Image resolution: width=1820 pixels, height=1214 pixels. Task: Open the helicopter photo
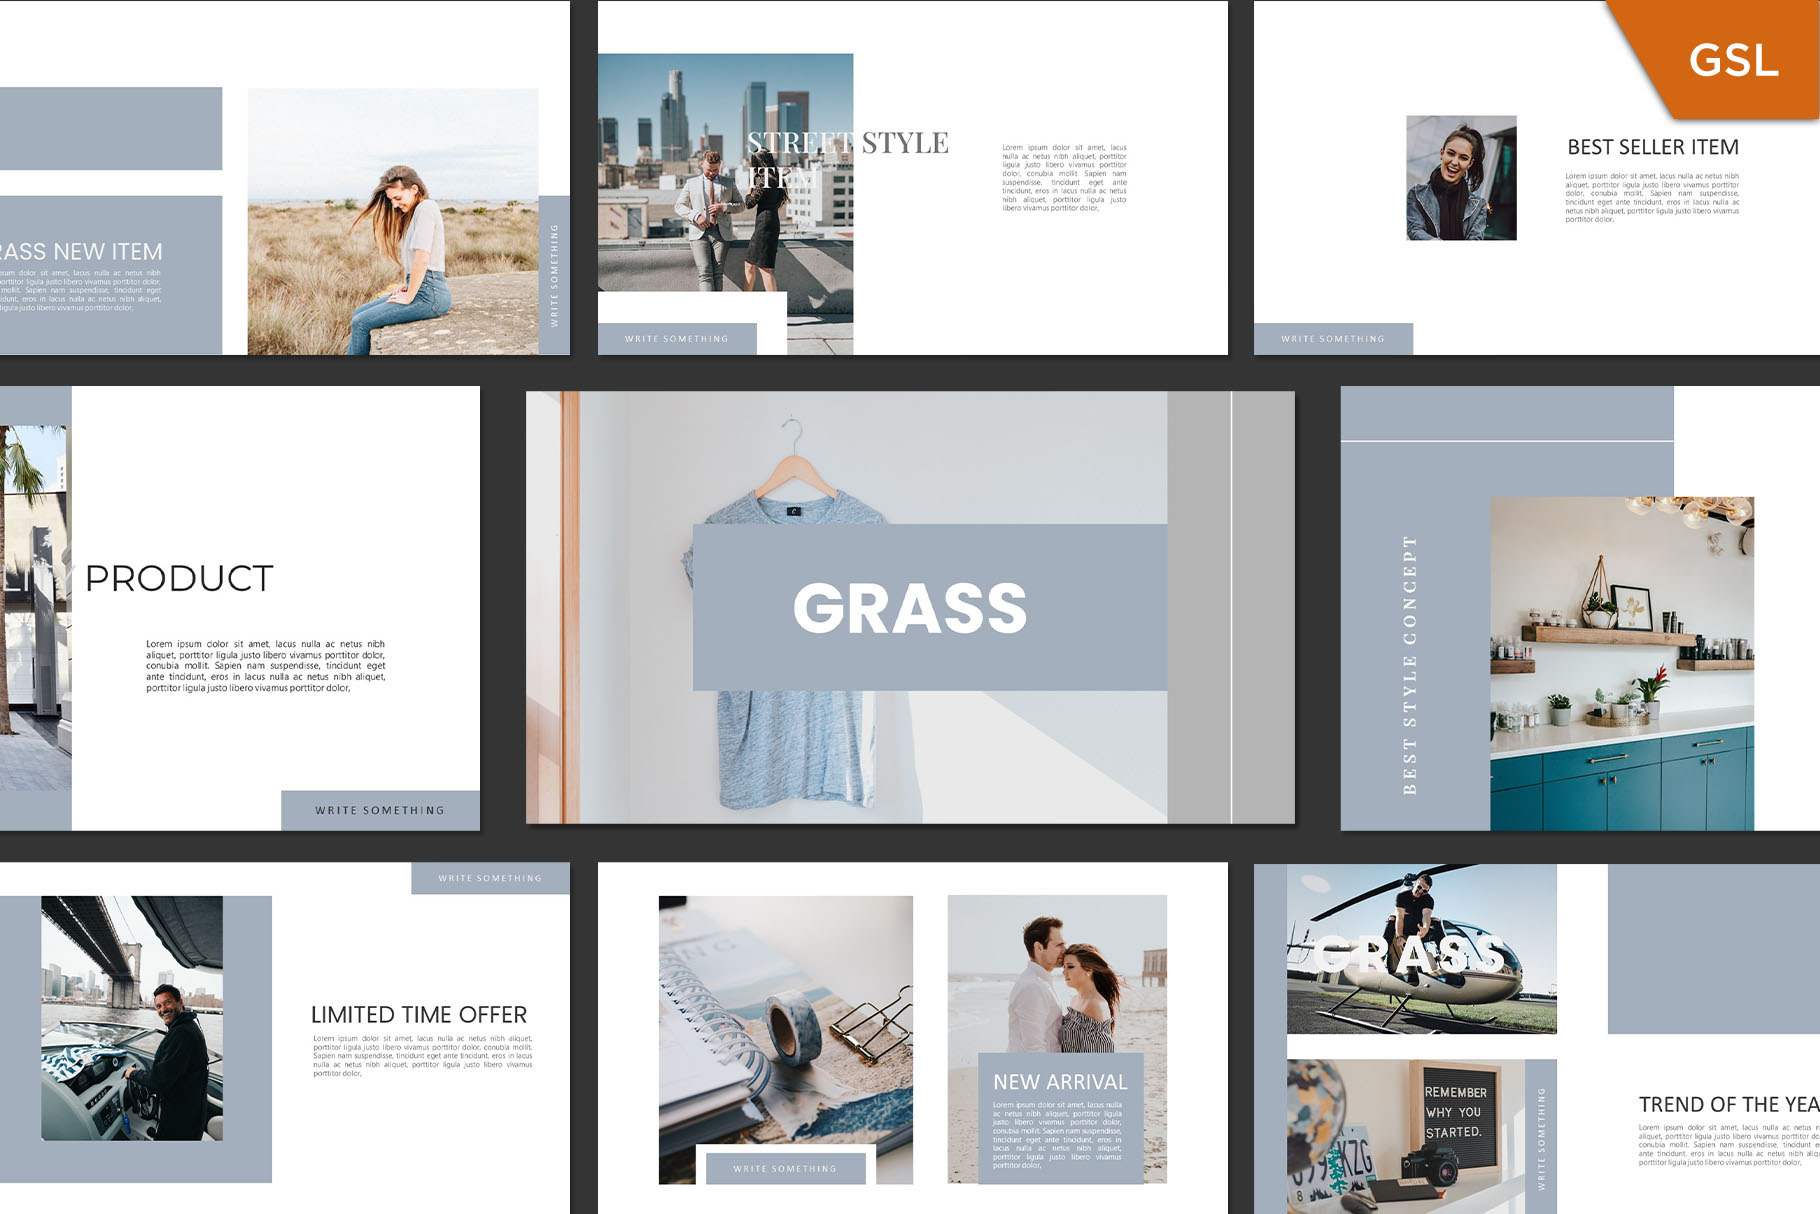pos(1420,948)
